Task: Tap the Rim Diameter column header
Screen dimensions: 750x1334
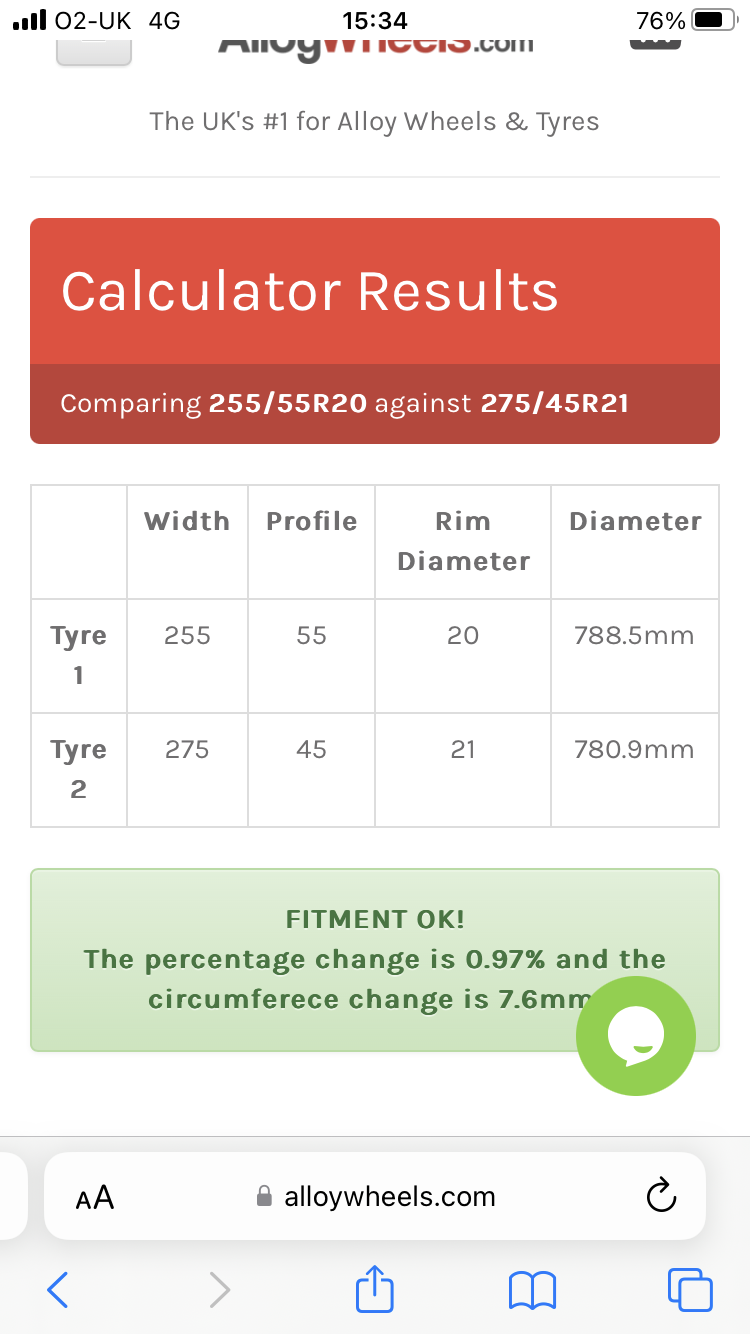Action: [x=463, y=541]
